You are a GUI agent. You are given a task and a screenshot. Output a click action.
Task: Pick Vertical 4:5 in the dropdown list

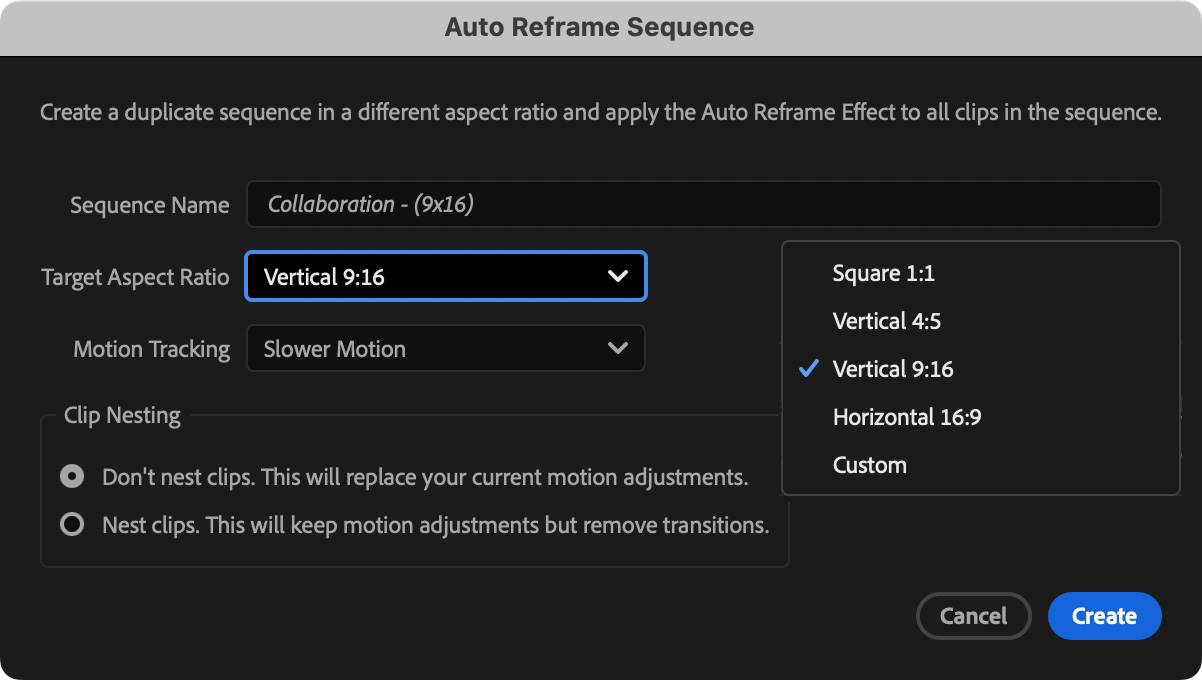pos(886,321)
